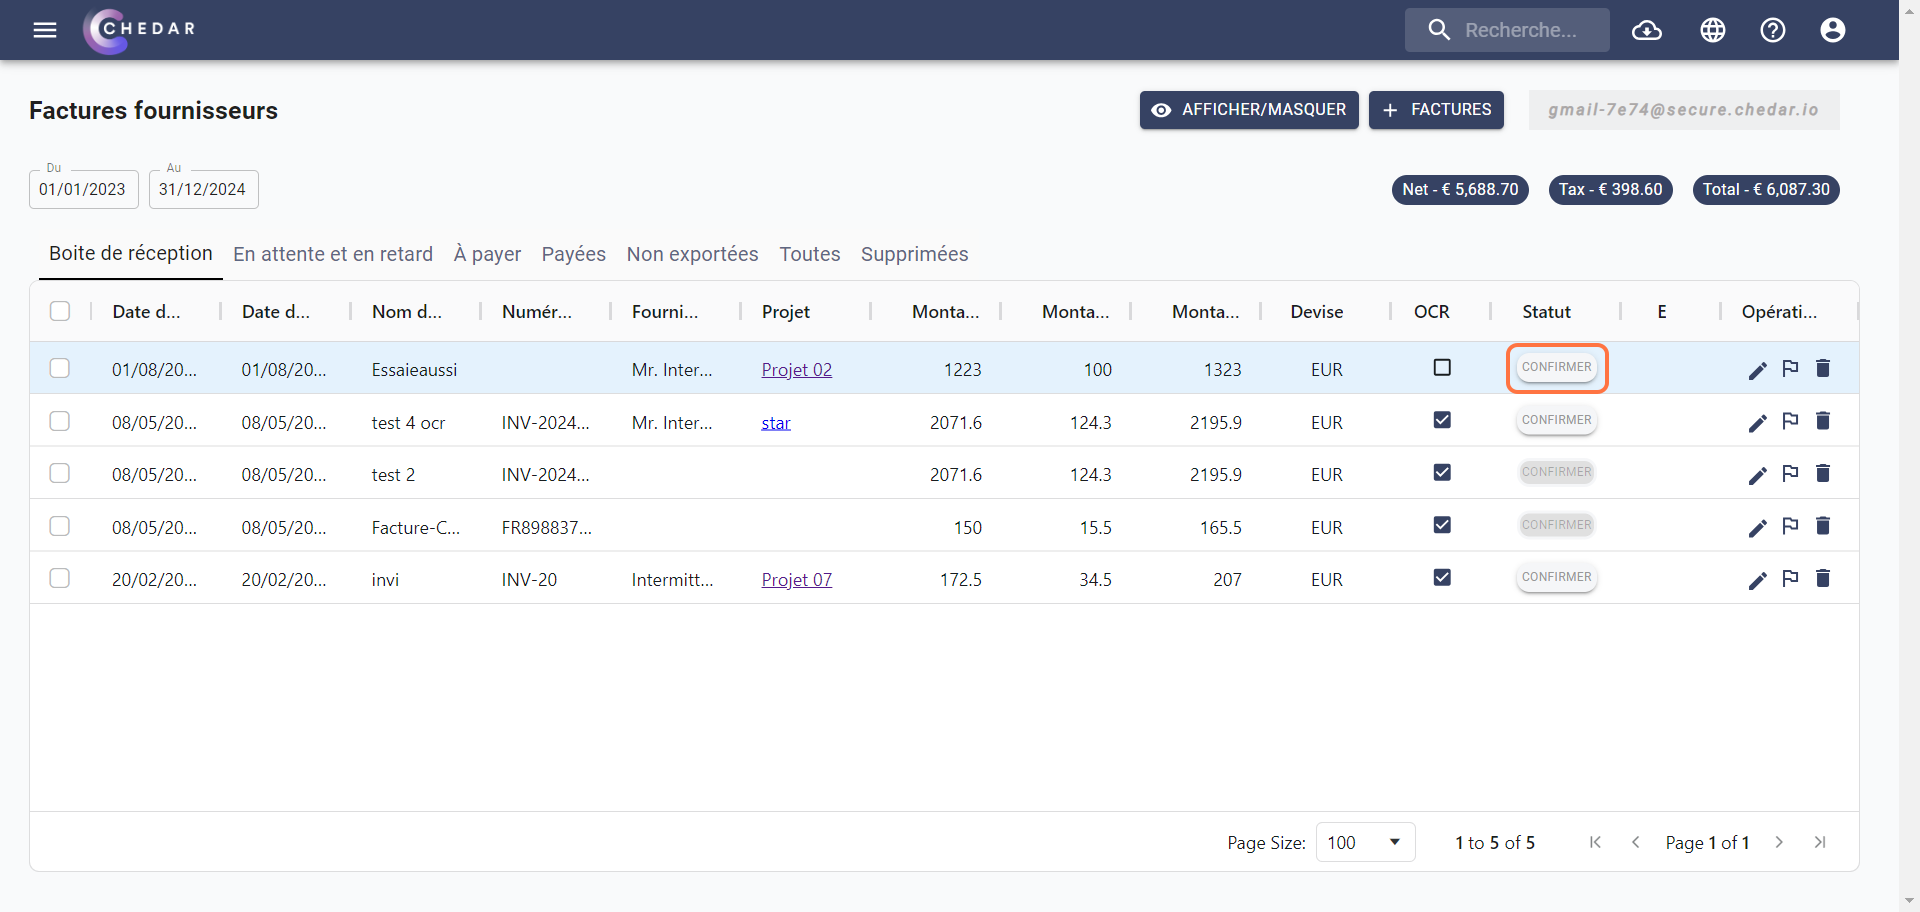Image resolution: width=1920 pixels, height=912 pixels.
Task: Open the help question mark icon
Action: point(1773,30)
